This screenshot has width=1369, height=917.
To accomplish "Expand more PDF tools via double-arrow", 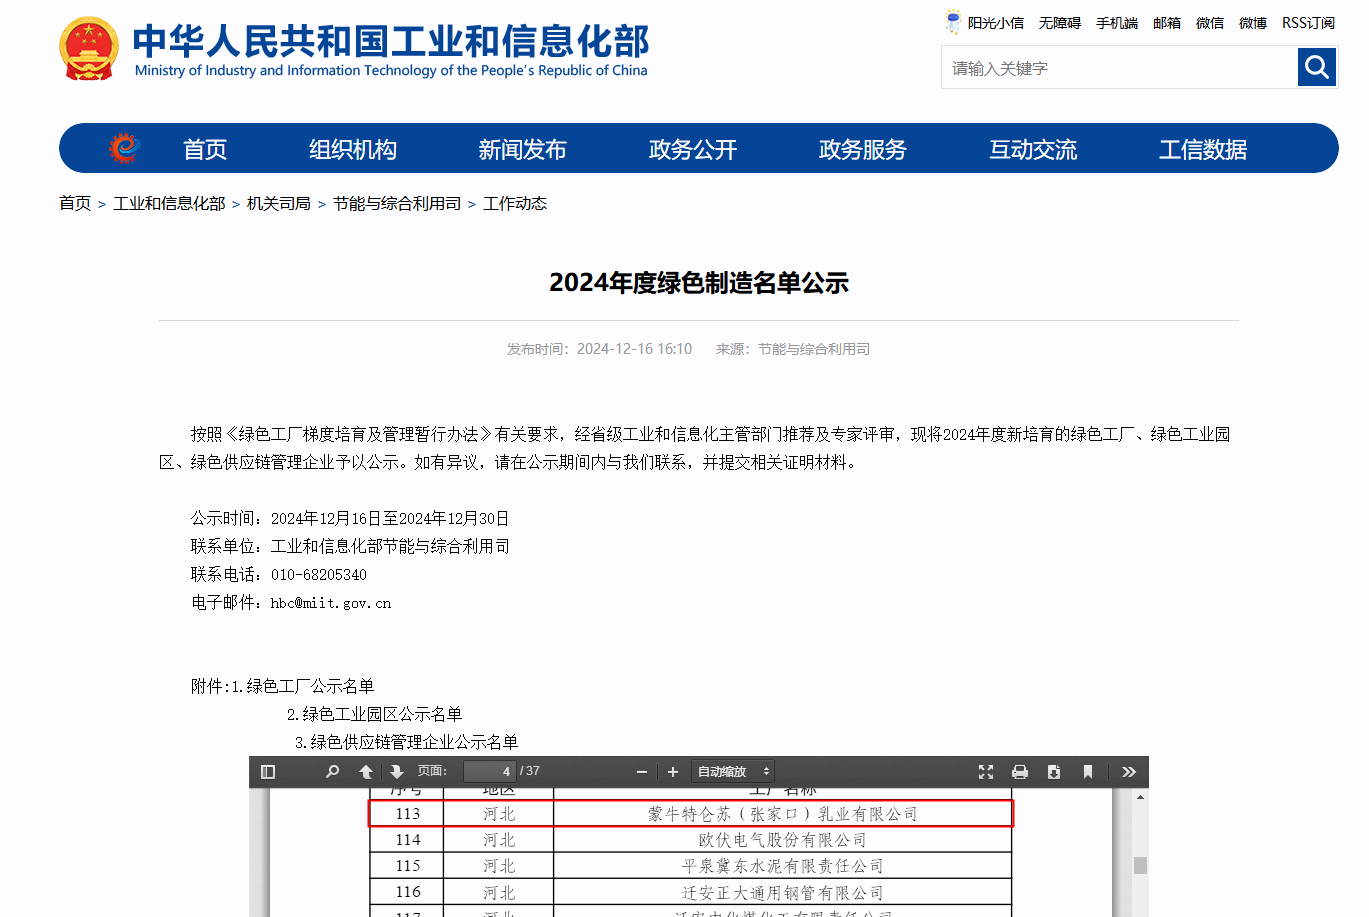I will [1129, 771].
